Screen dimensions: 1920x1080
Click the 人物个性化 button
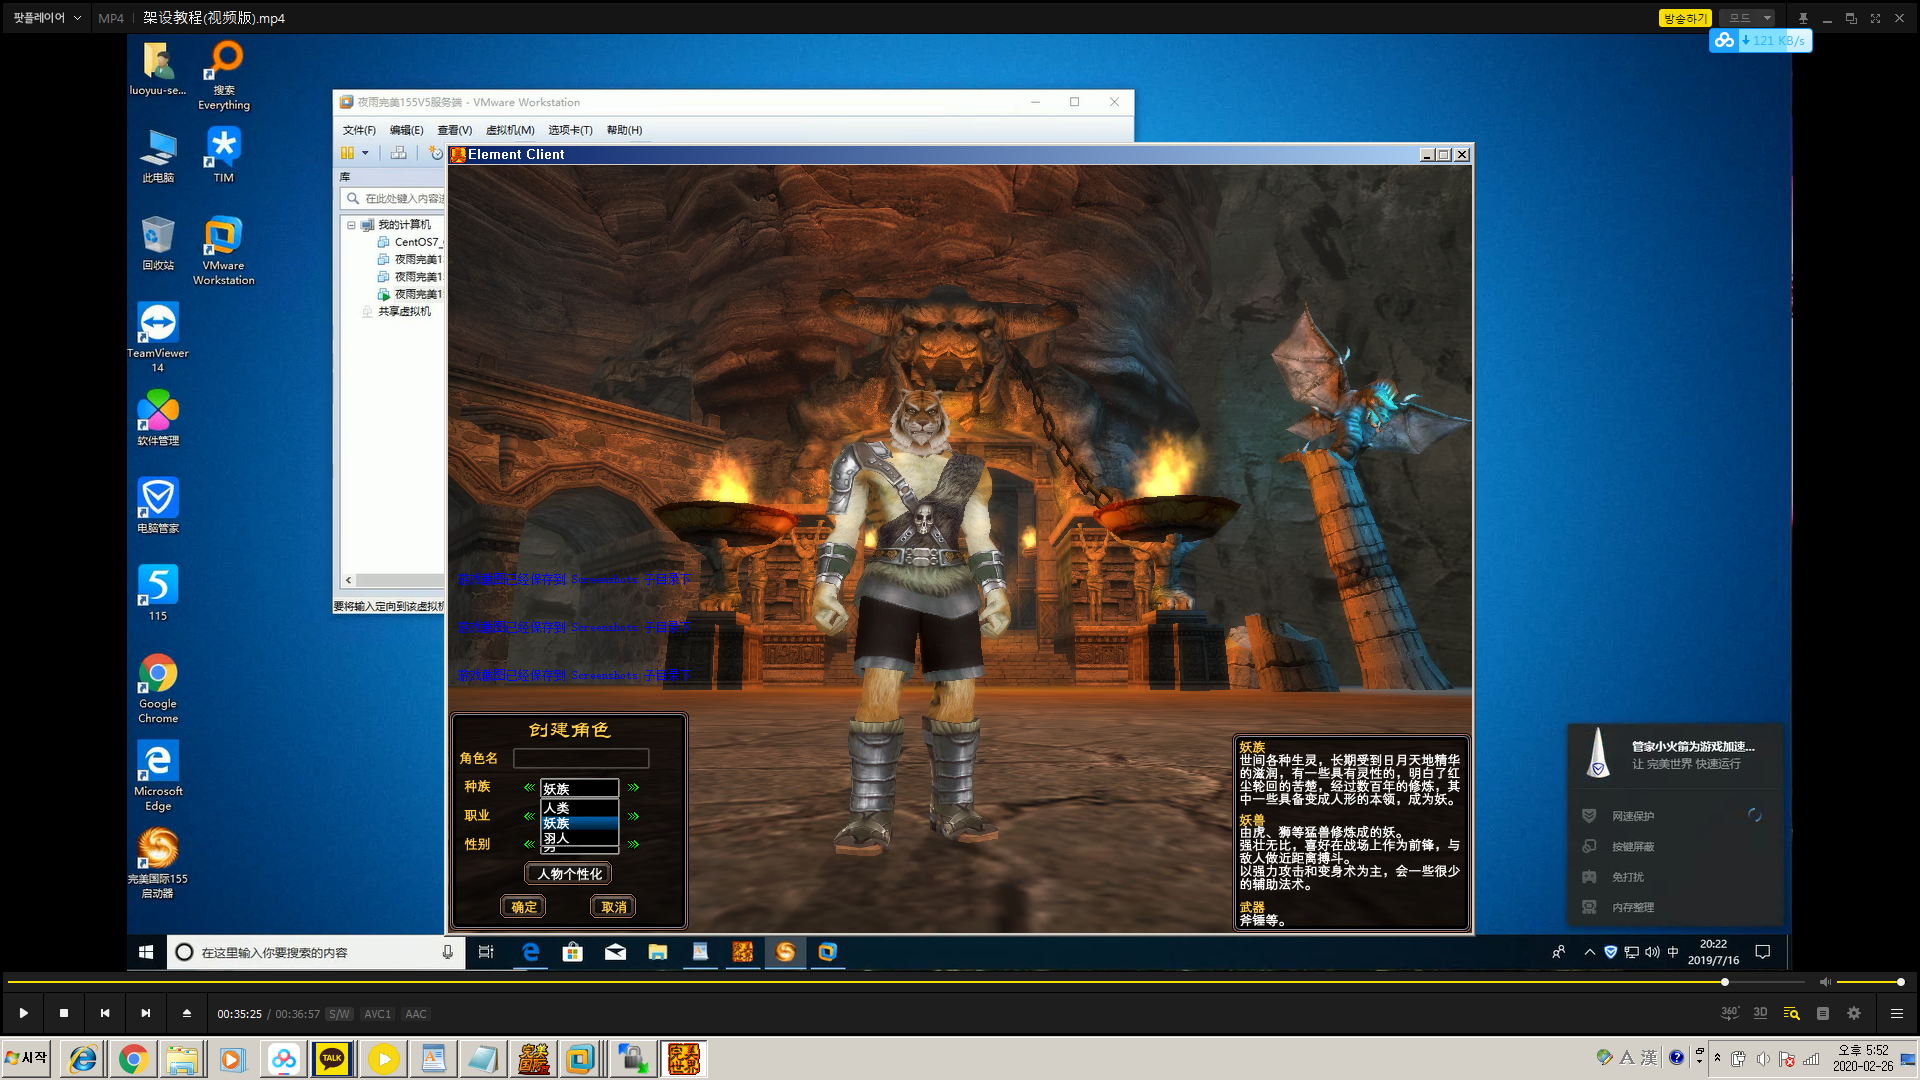(569, 874)
